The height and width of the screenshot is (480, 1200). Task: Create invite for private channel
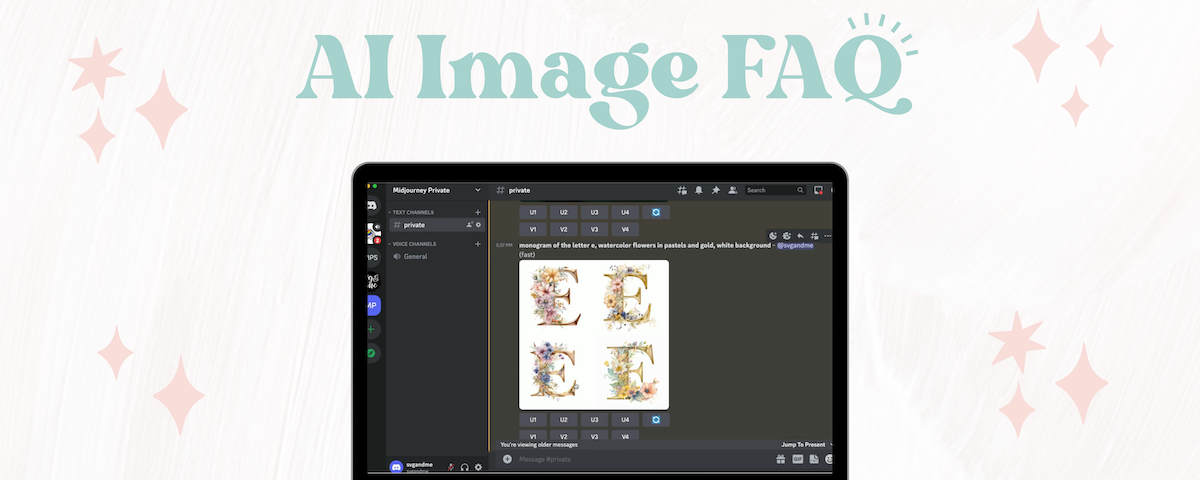click(469, 225)
